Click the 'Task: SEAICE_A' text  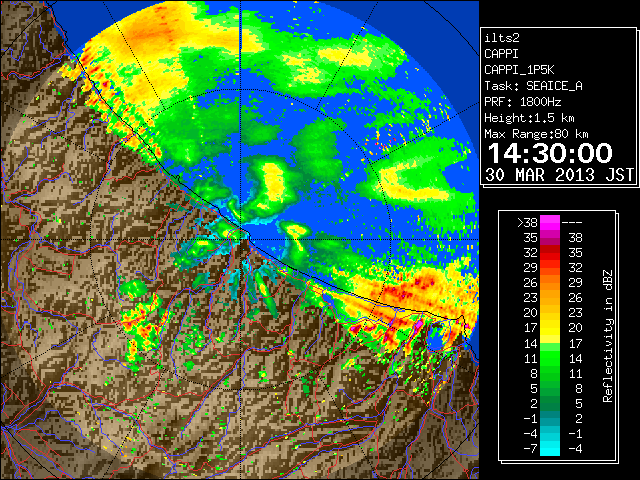(533, 86)
